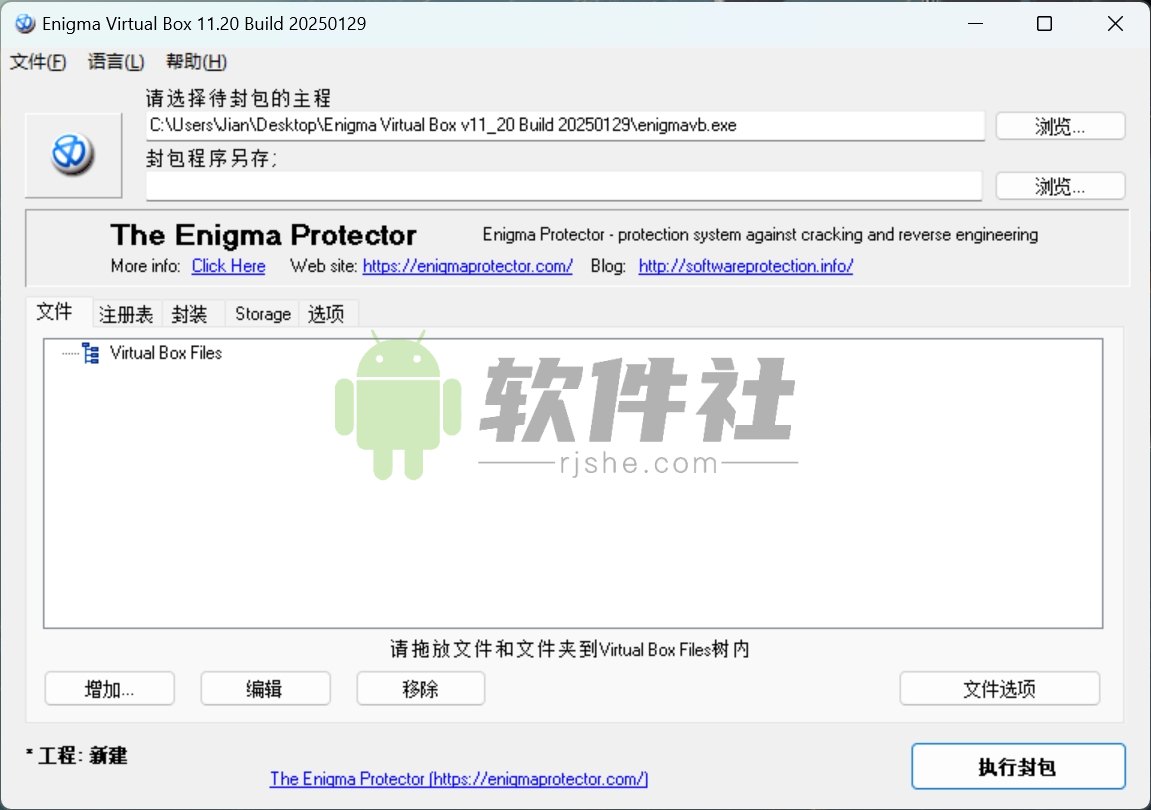The height and width of the screenshot is (810, 1151).
Task: Switch to the 封装 tab
Action: point(190,313)
